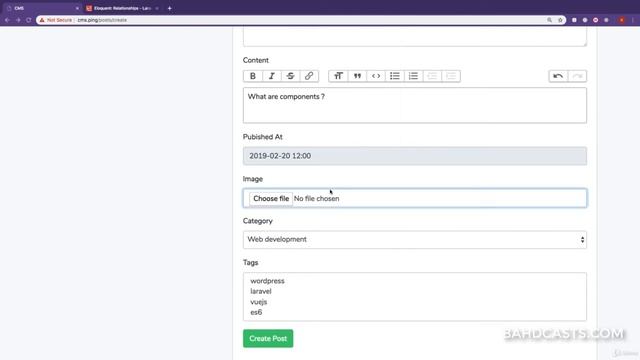
Task: Redo edit in Content editor
Action: [x=577, y=76]
